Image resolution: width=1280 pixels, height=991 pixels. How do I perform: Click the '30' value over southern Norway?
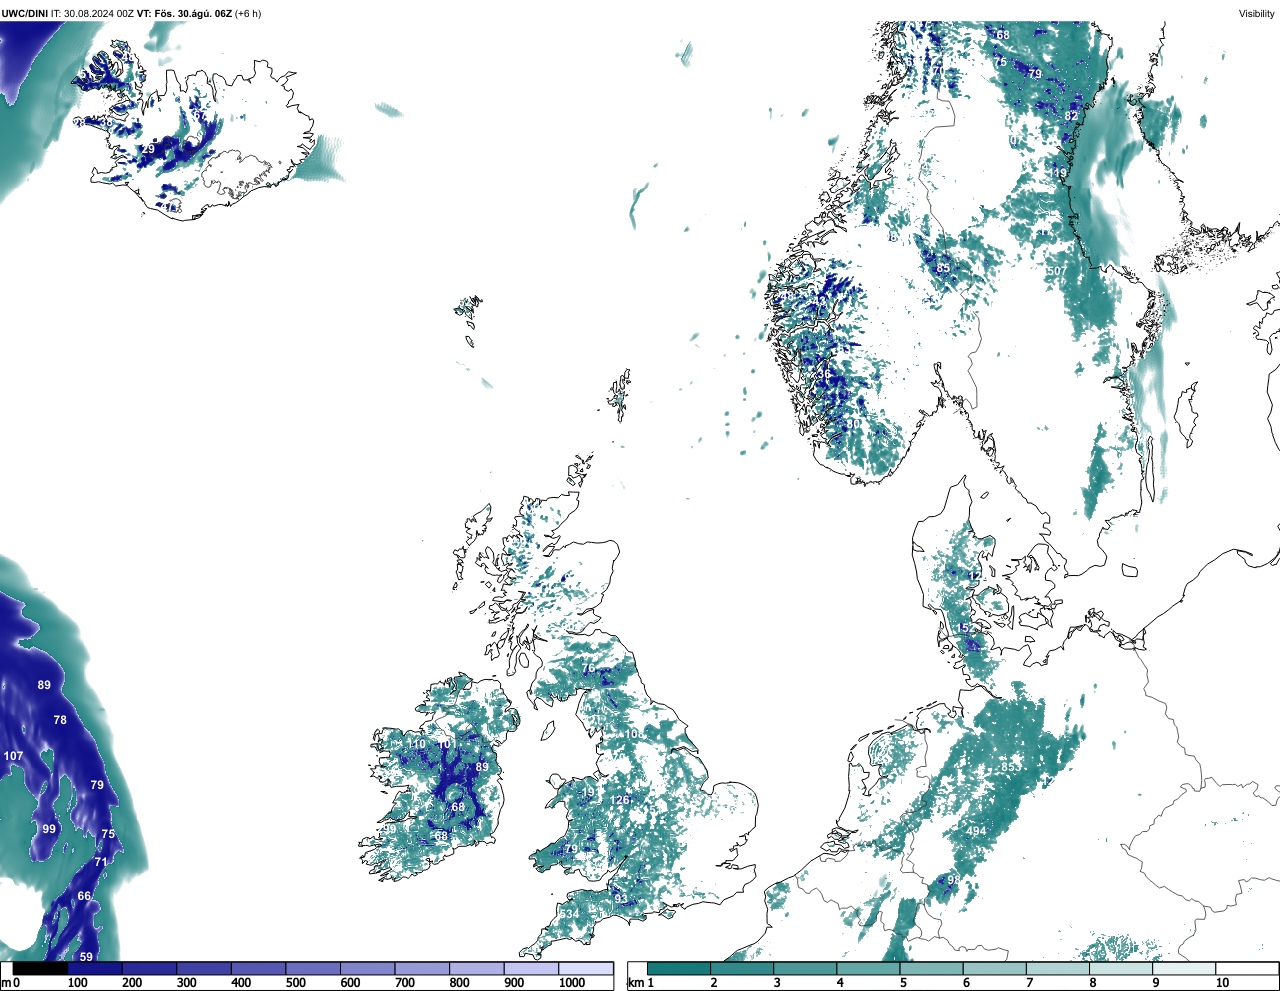[853, 424]
